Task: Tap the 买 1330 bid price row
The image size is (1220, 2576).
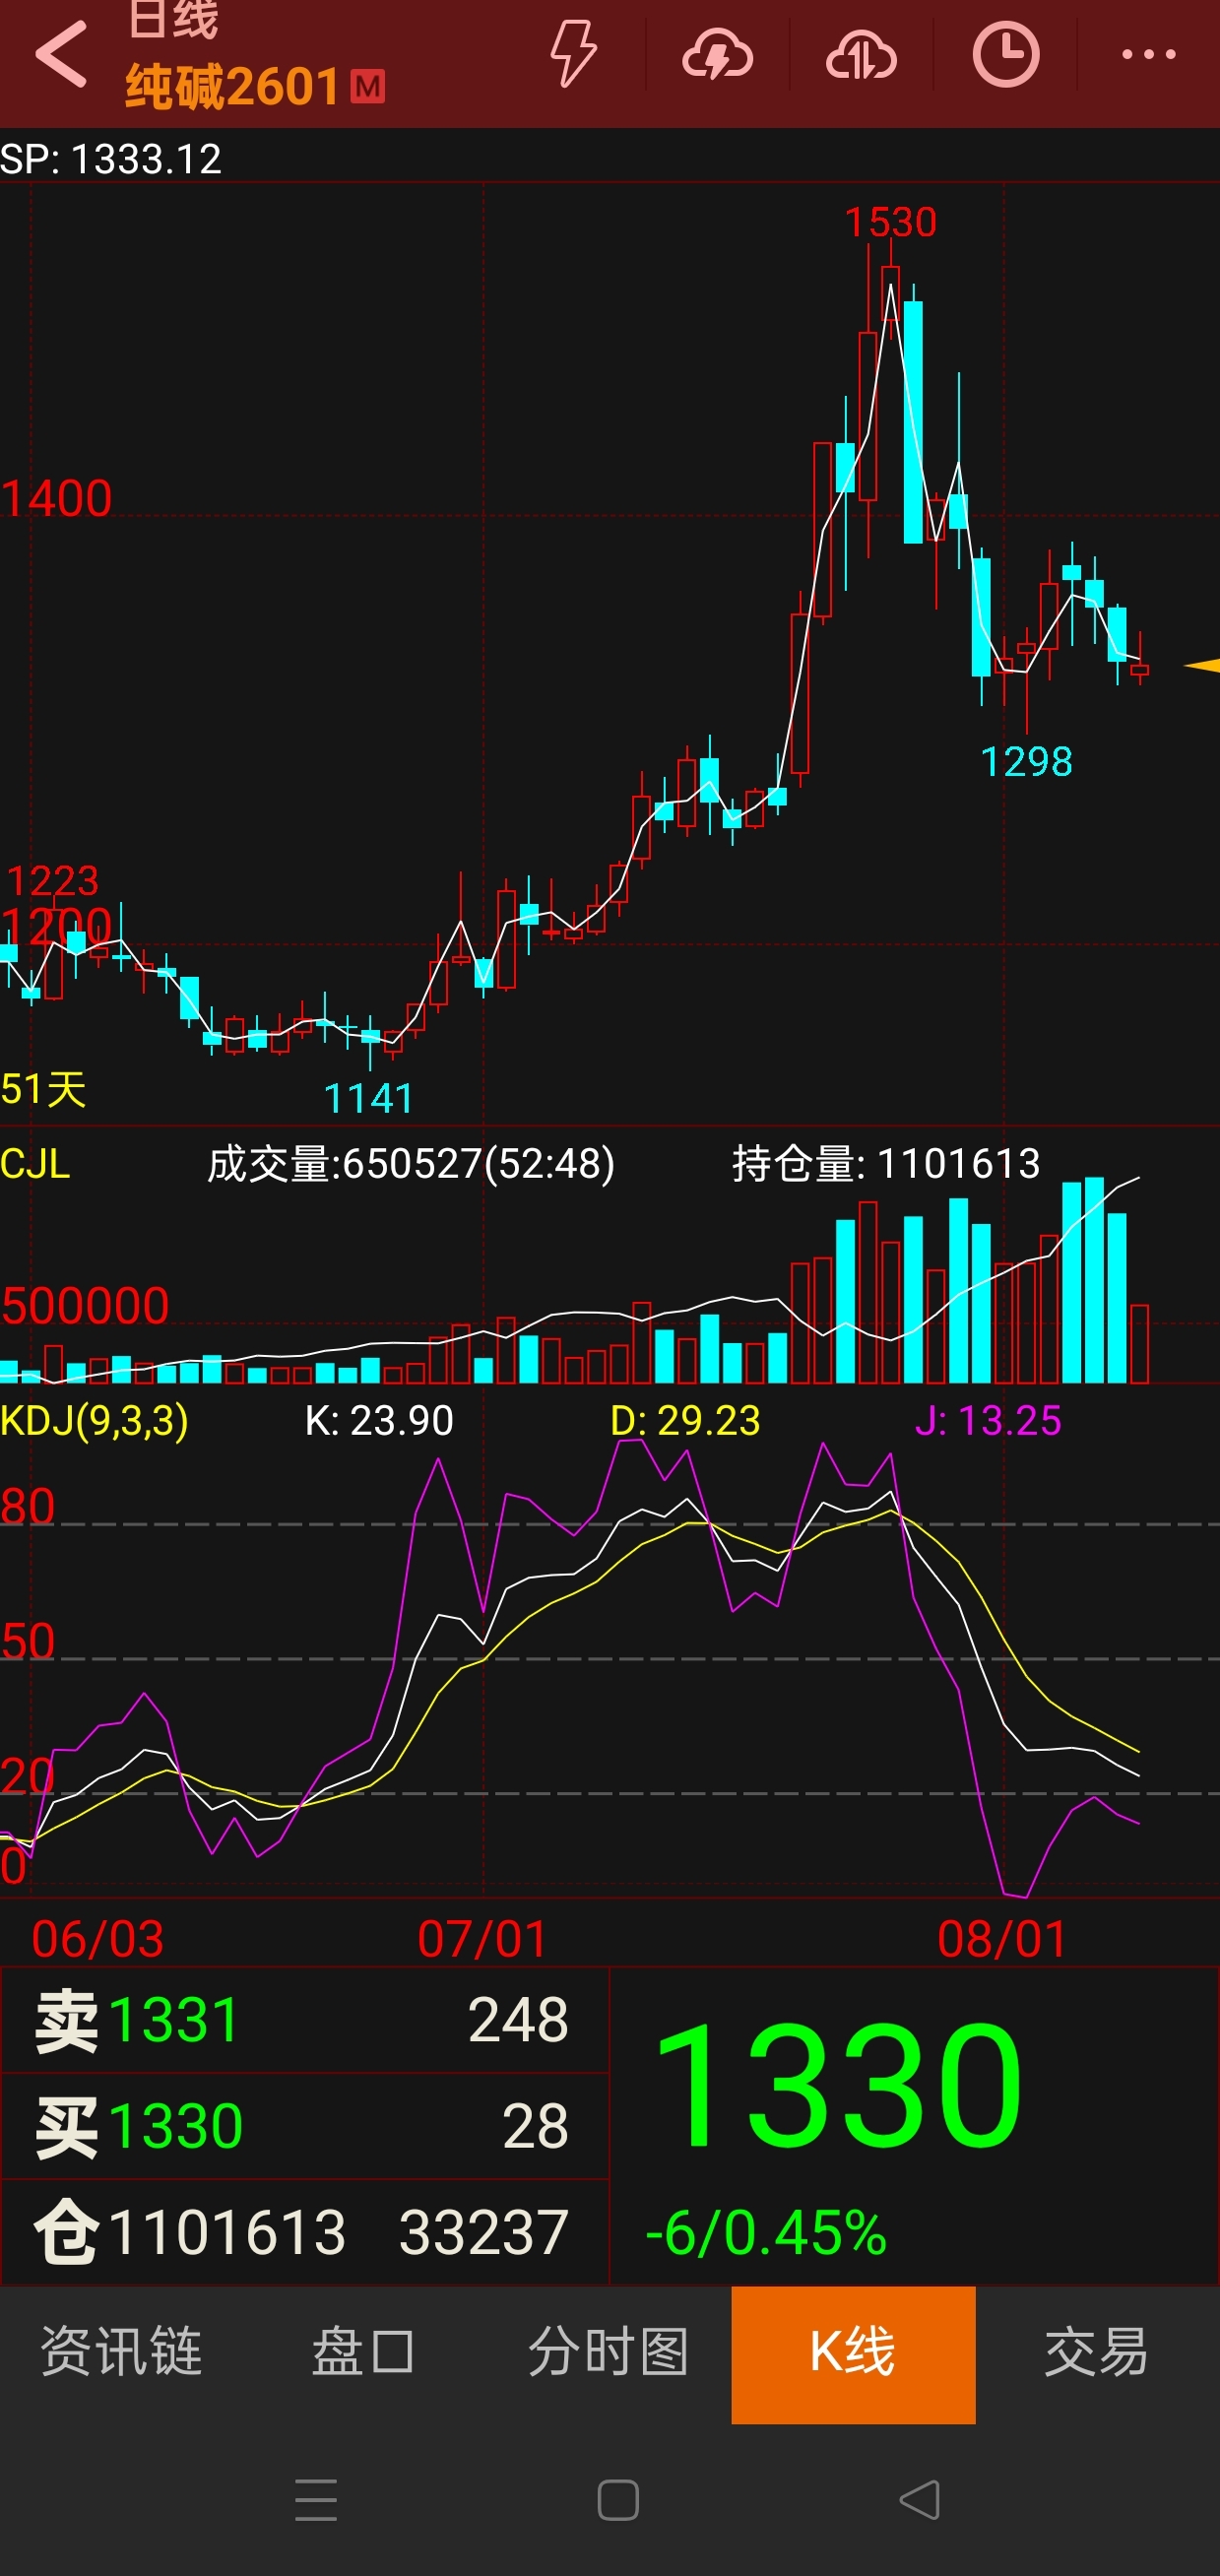Action: coord(304,2126)
